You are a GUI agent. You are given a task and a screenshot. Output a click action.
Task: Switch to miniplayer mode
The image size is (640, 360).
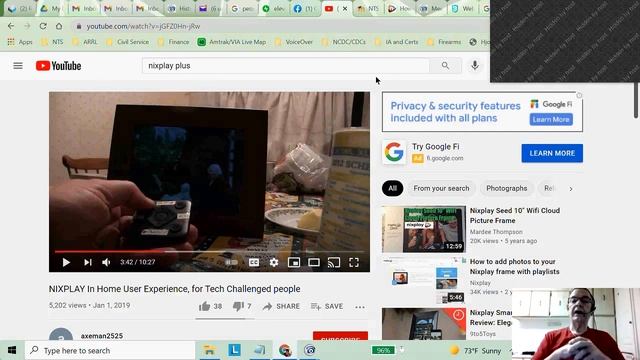[294, 262]
